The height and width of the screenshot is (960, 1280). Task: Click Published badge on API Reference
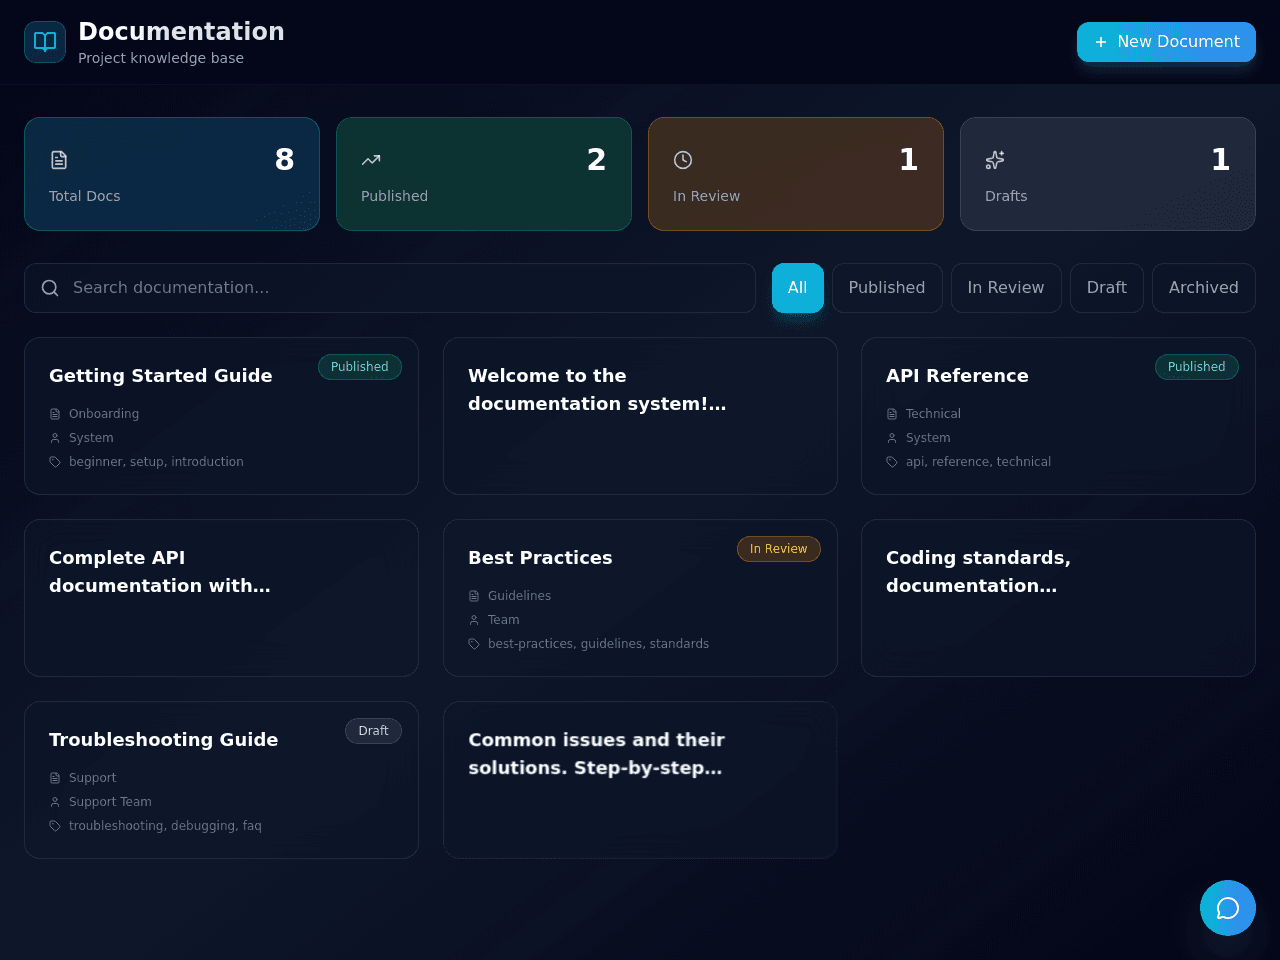tap(1197, 367)
